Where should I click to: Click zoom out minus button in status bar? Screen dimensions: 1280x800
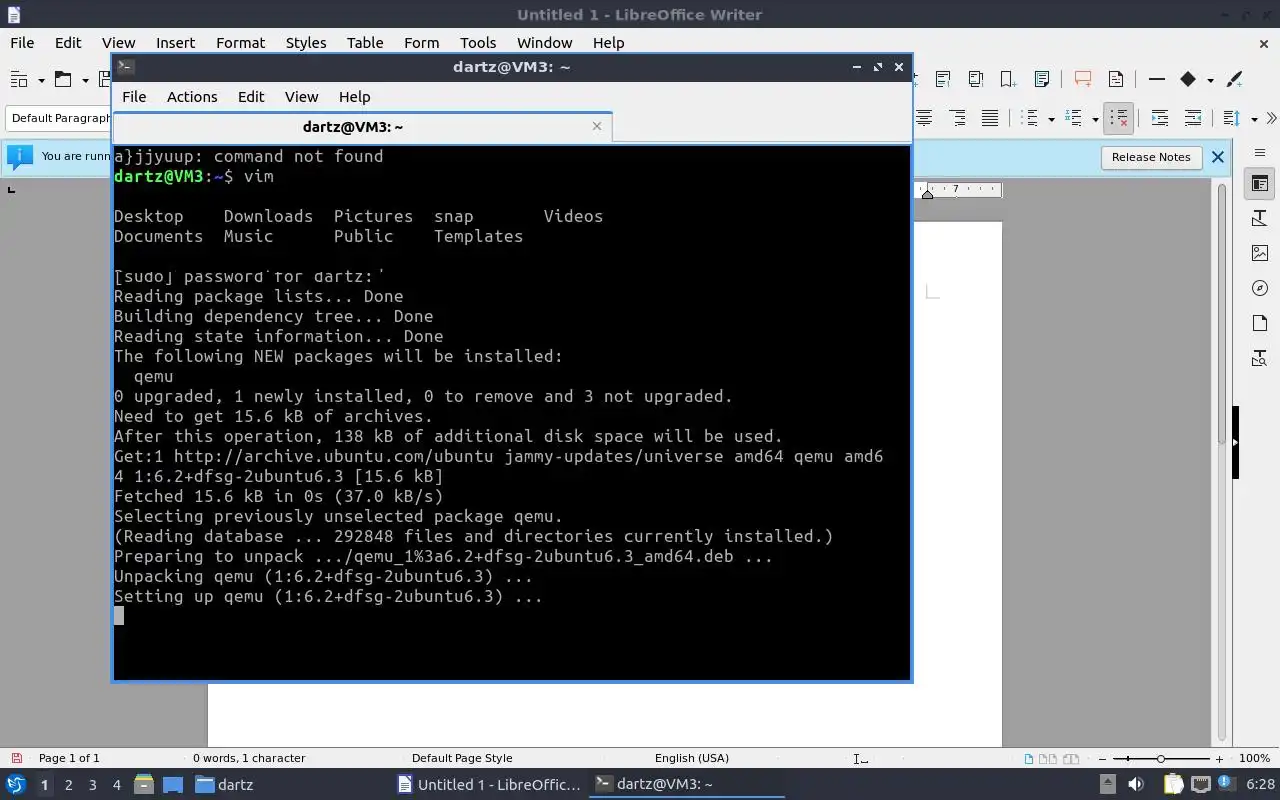point(1101,759)
